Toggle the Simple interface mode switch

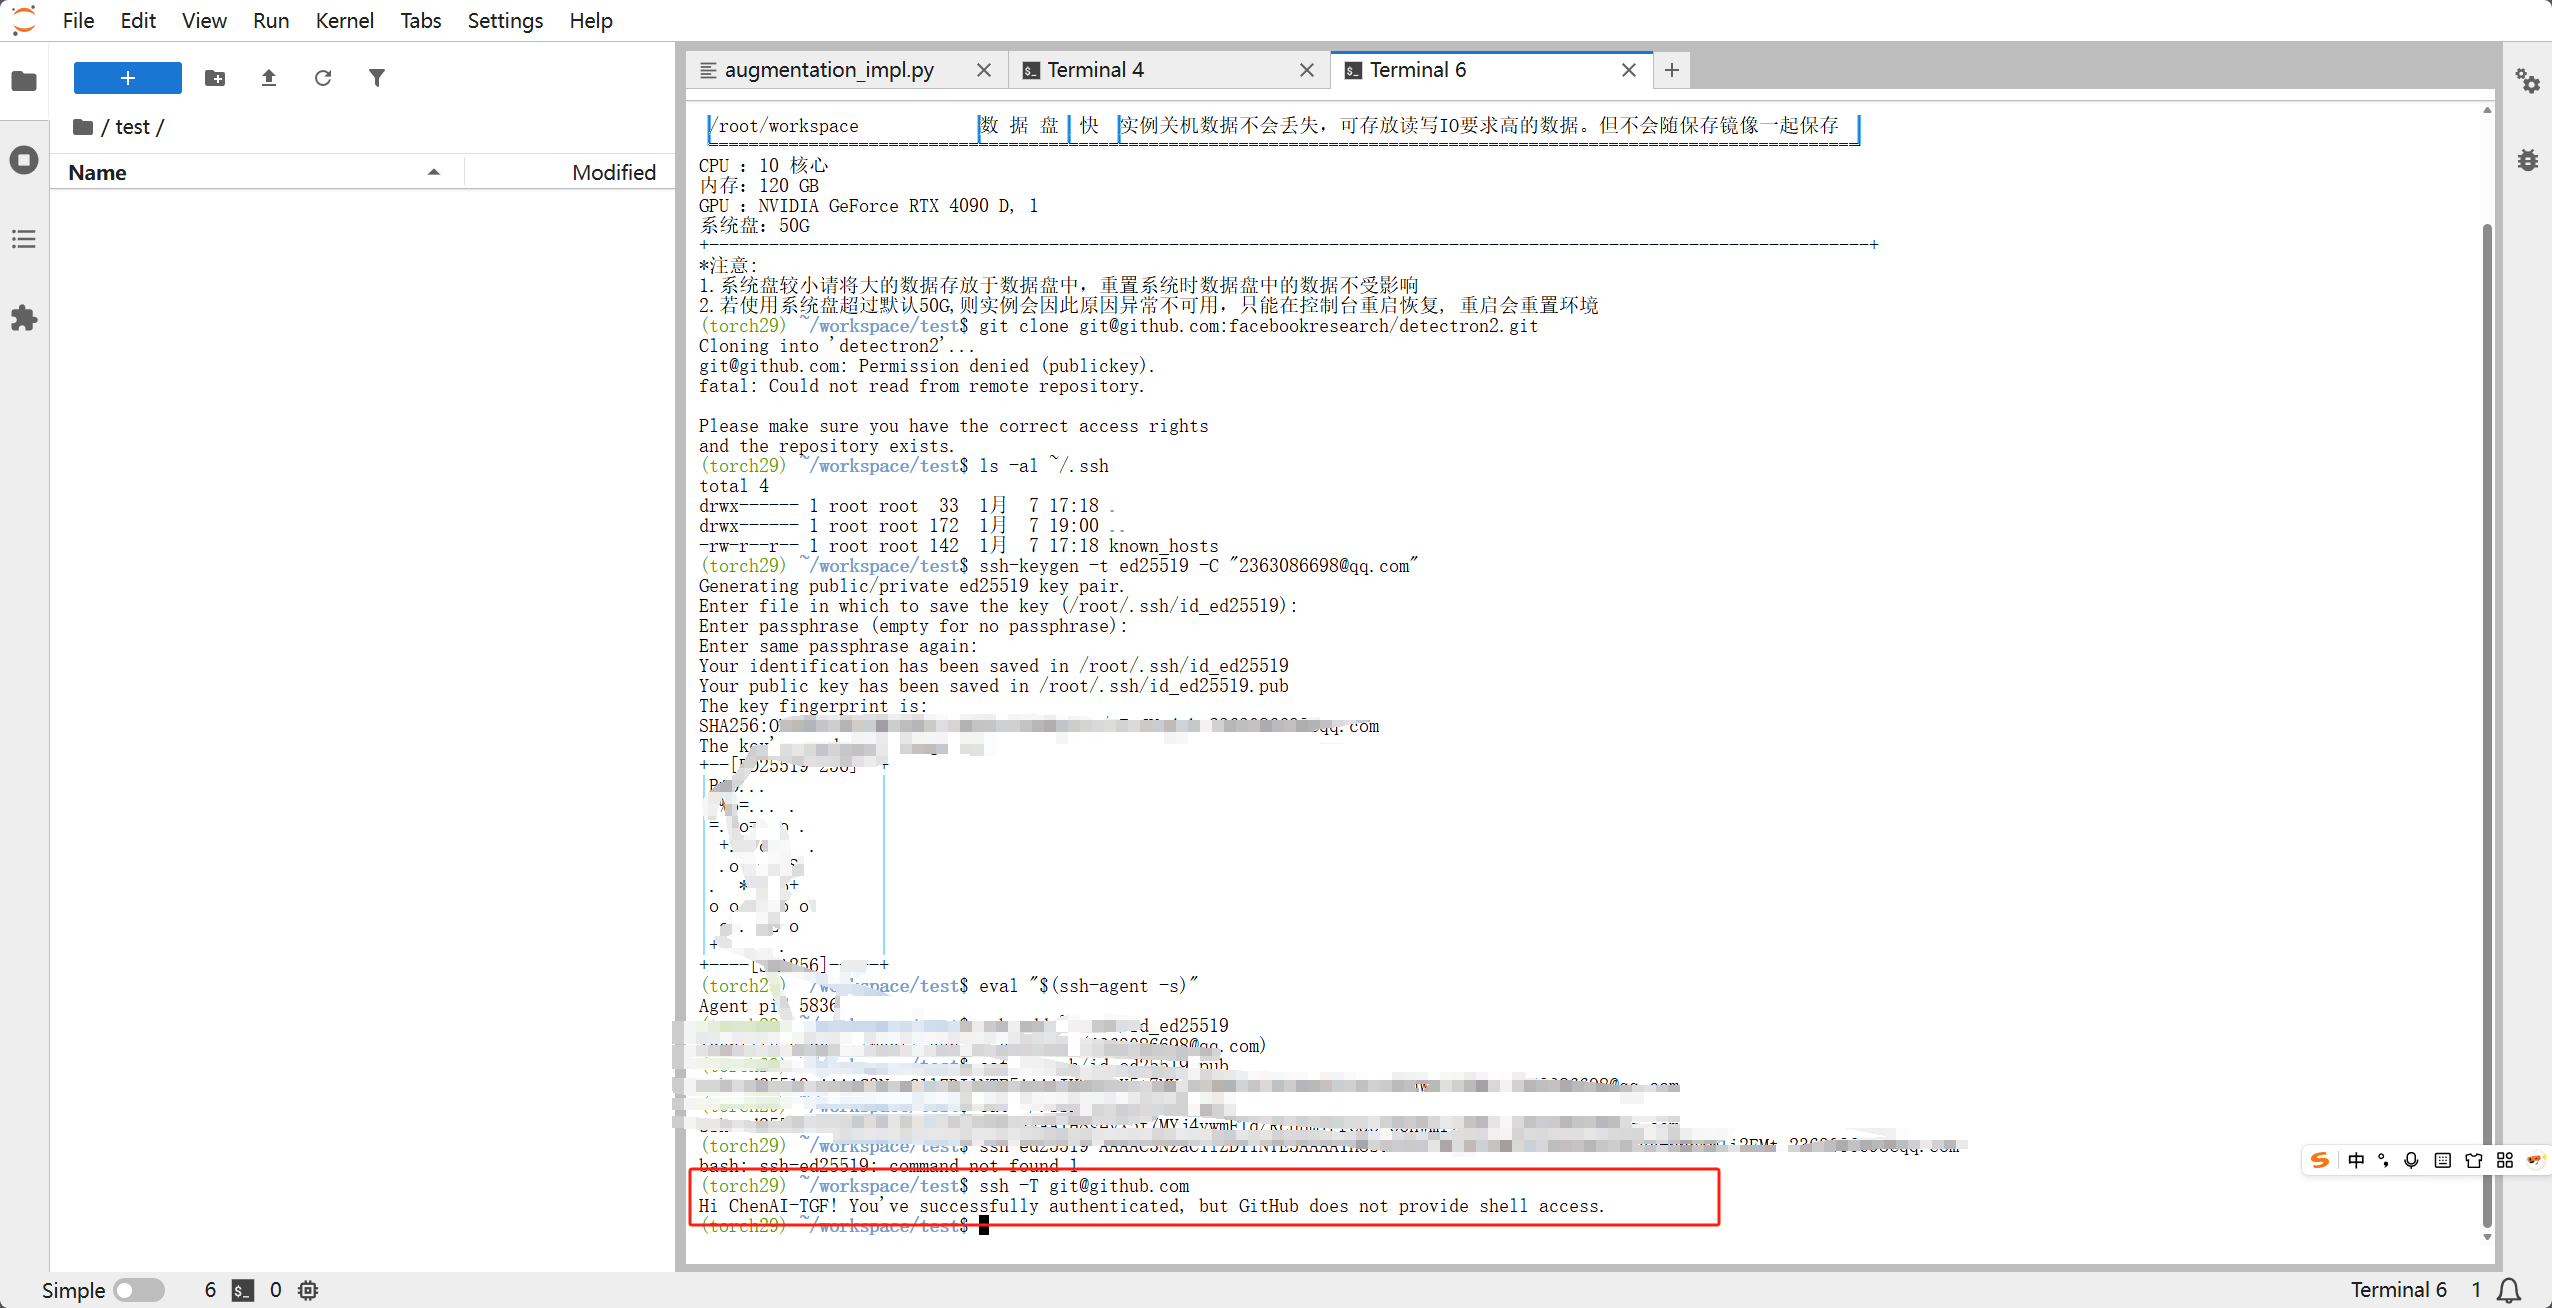139,1290
